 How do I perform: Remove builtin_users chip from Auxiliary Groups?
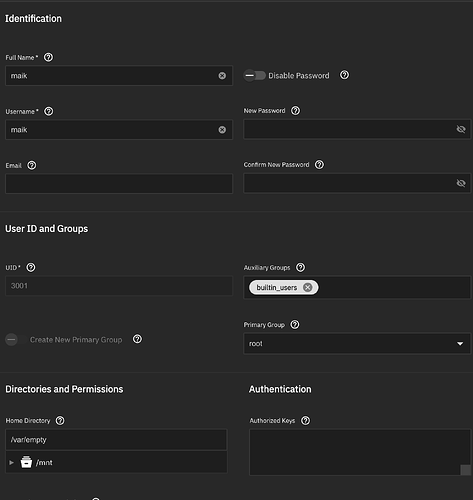coord(308,287)
